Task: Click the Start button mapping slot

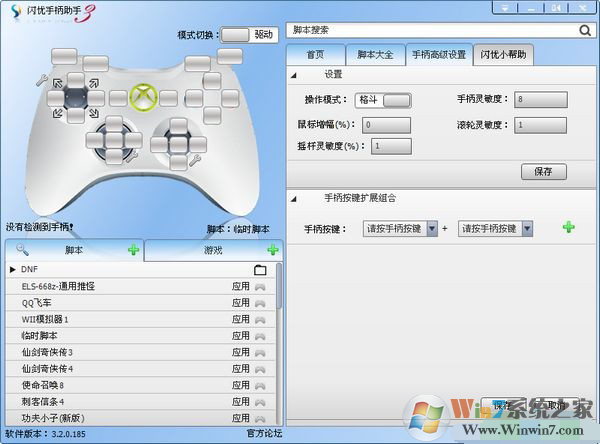Action: point(168,98)
